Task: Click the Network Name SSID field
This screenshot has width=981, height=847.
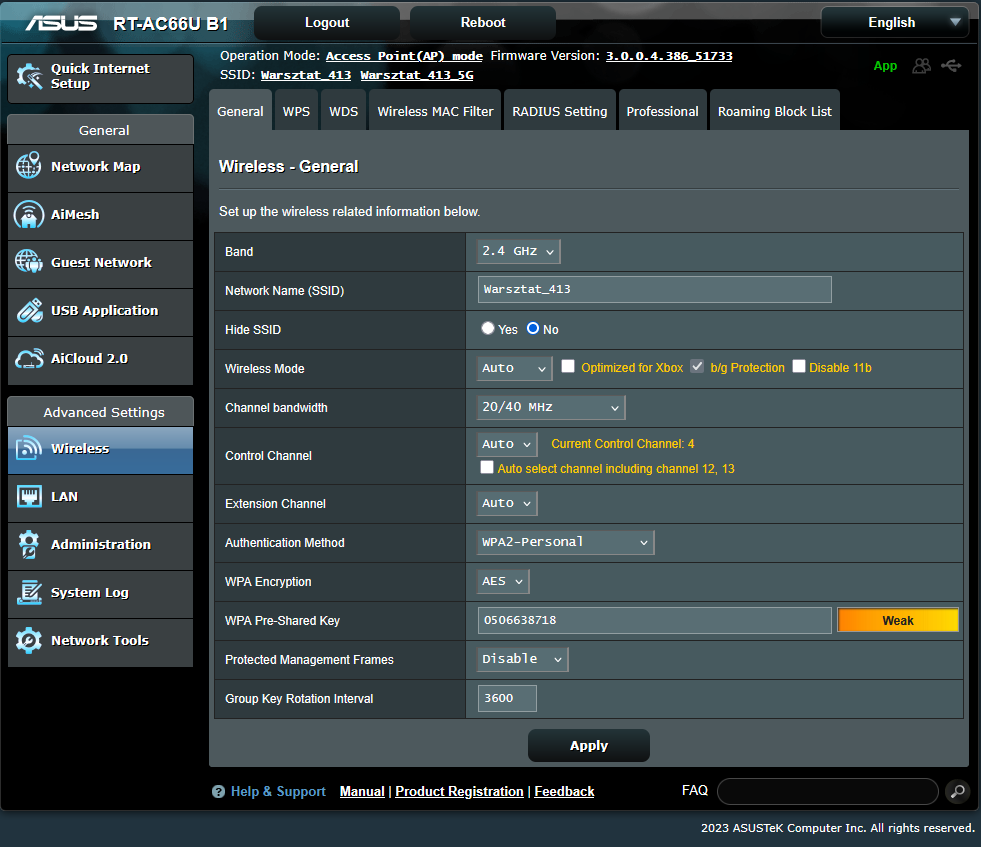Action: pos(654,290)
